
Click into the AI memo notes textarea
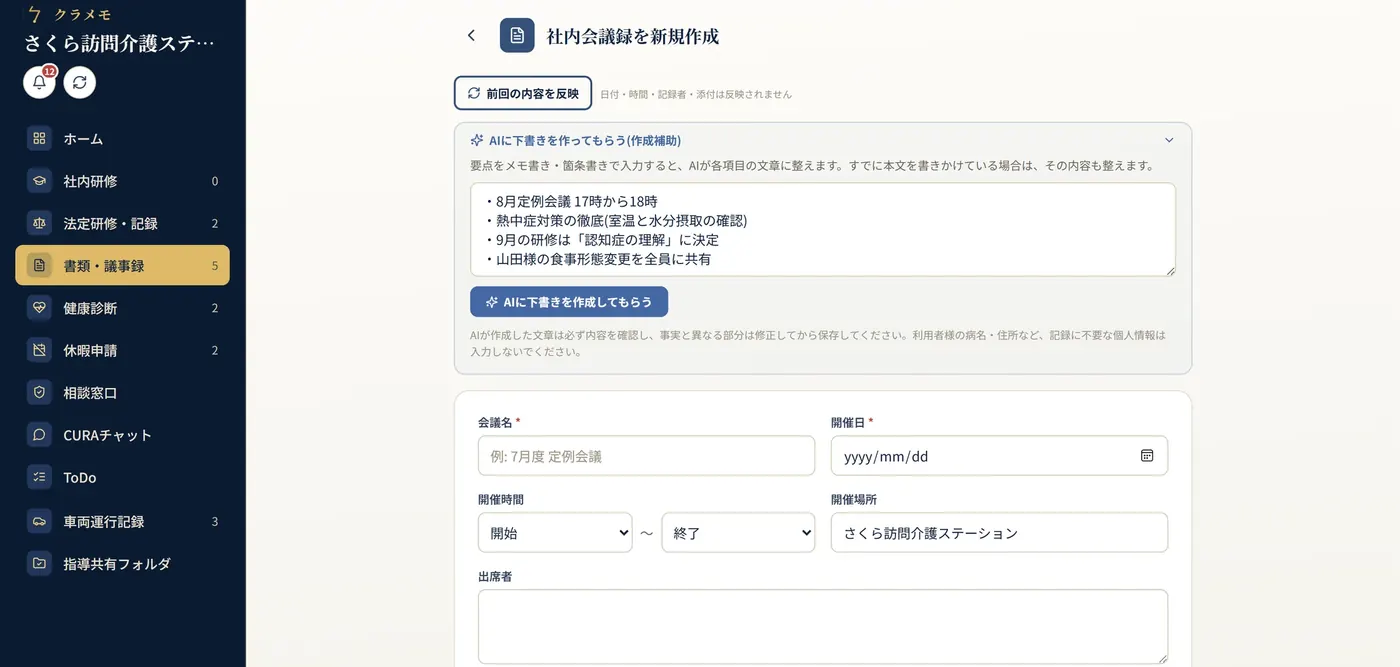(823, 229)
